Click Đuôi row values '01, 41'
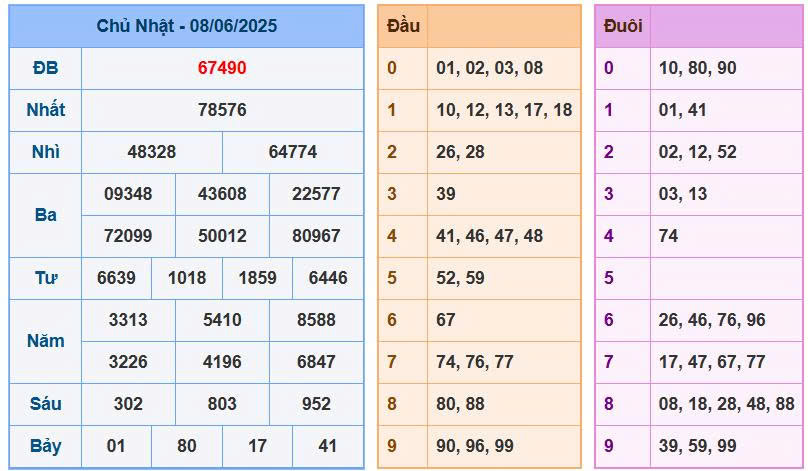The height and width of the screenshot is (471, 808). pos(682,110)
